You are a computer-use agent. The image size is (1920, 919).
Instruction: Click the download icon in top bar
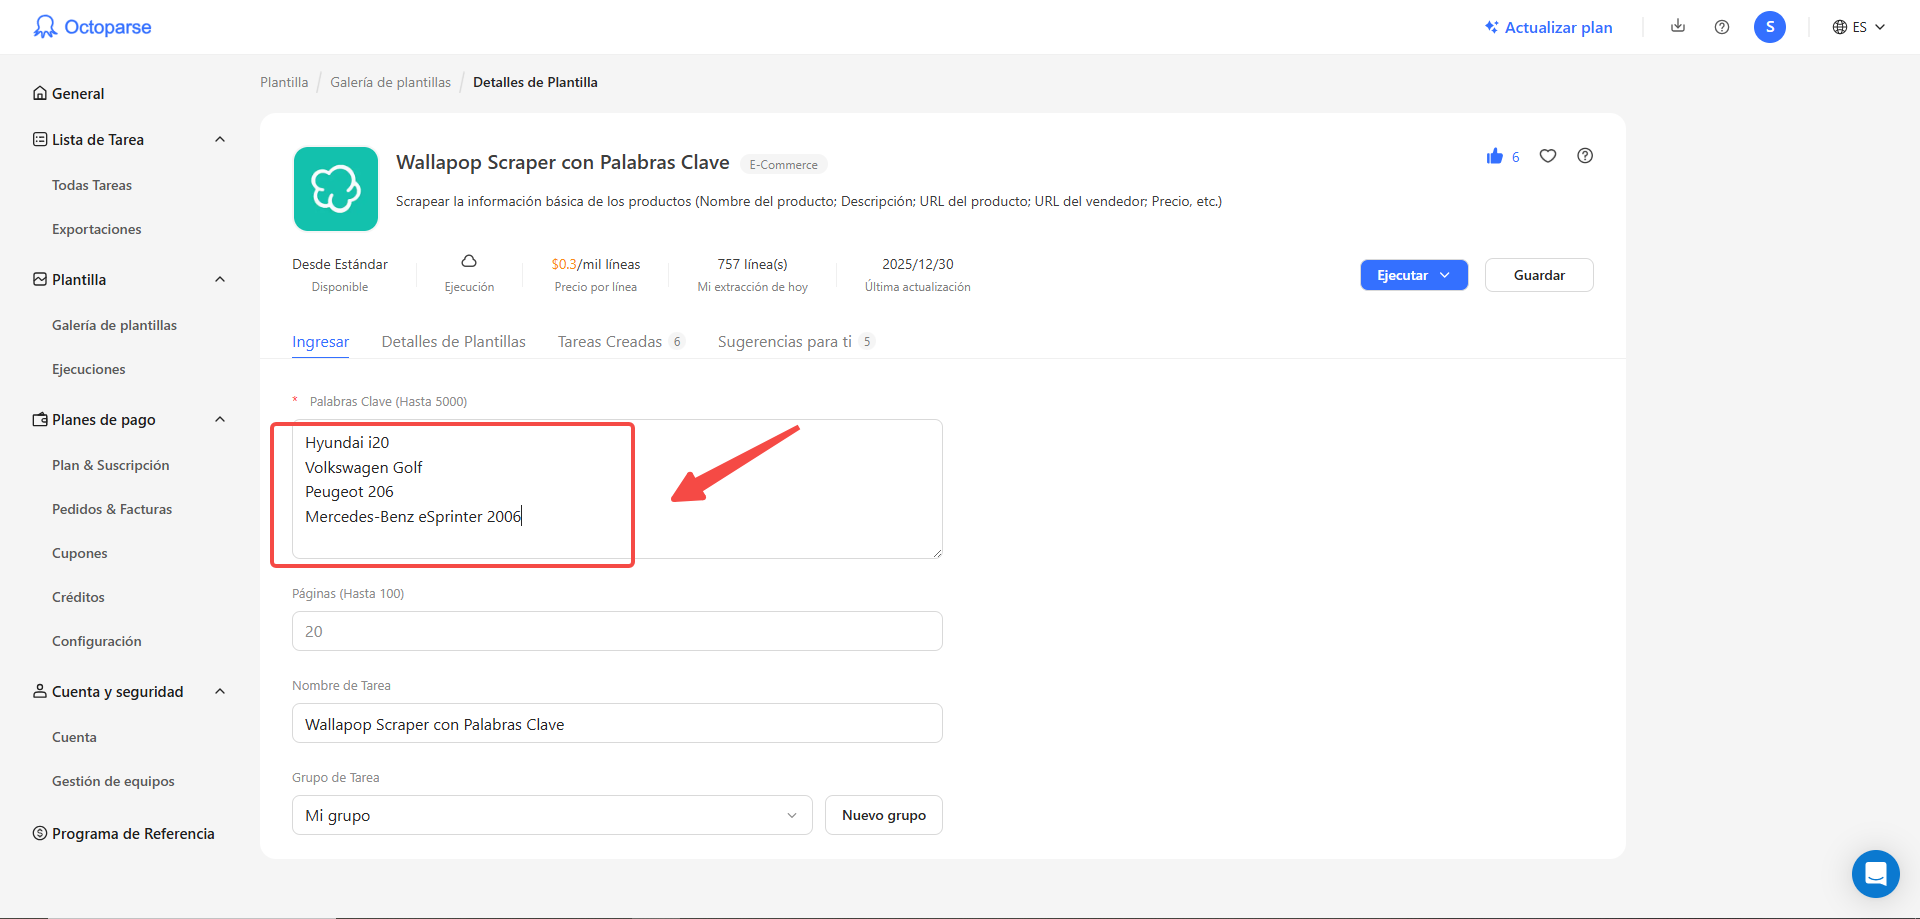1678,27
